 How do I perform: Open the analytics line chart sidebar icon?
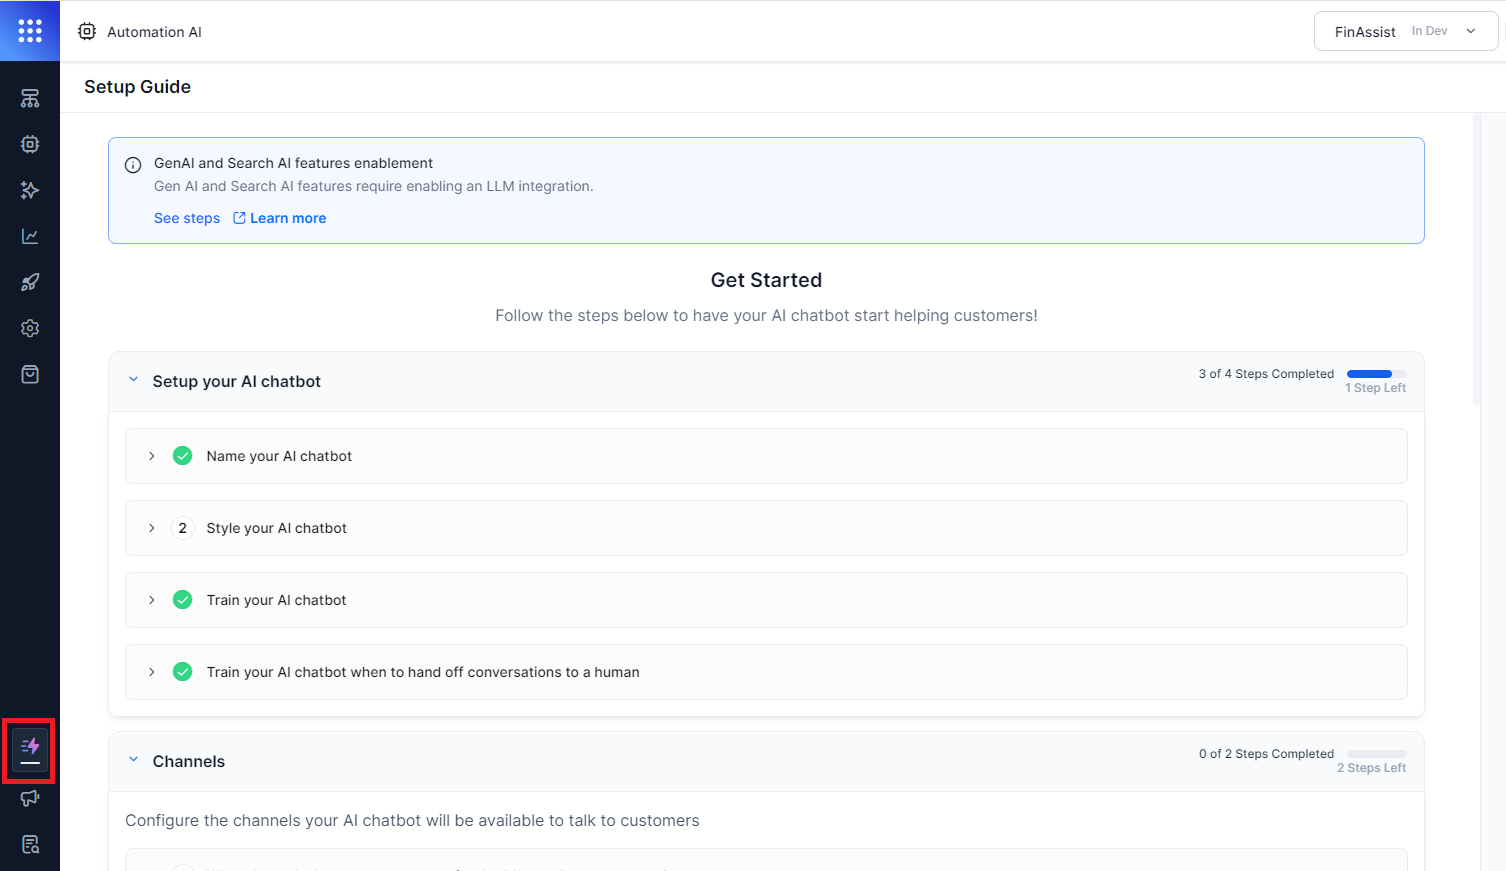click(x=30, y=236)
